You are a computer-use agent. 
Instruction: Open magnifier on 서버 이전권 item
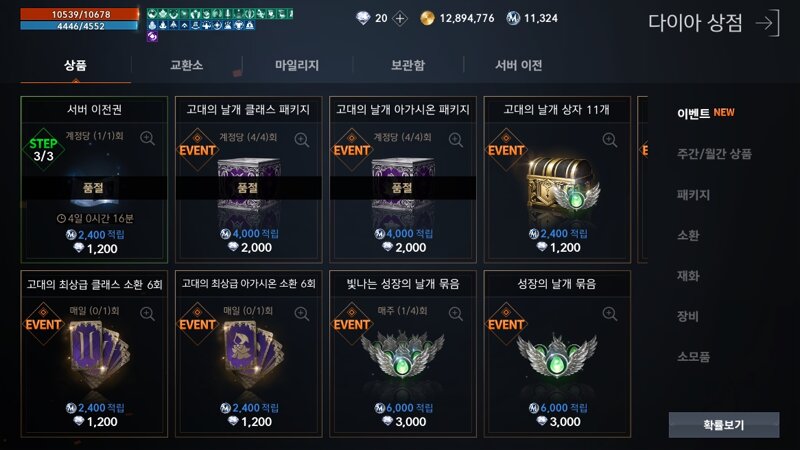pyautogui.click(x=147, y=138)
